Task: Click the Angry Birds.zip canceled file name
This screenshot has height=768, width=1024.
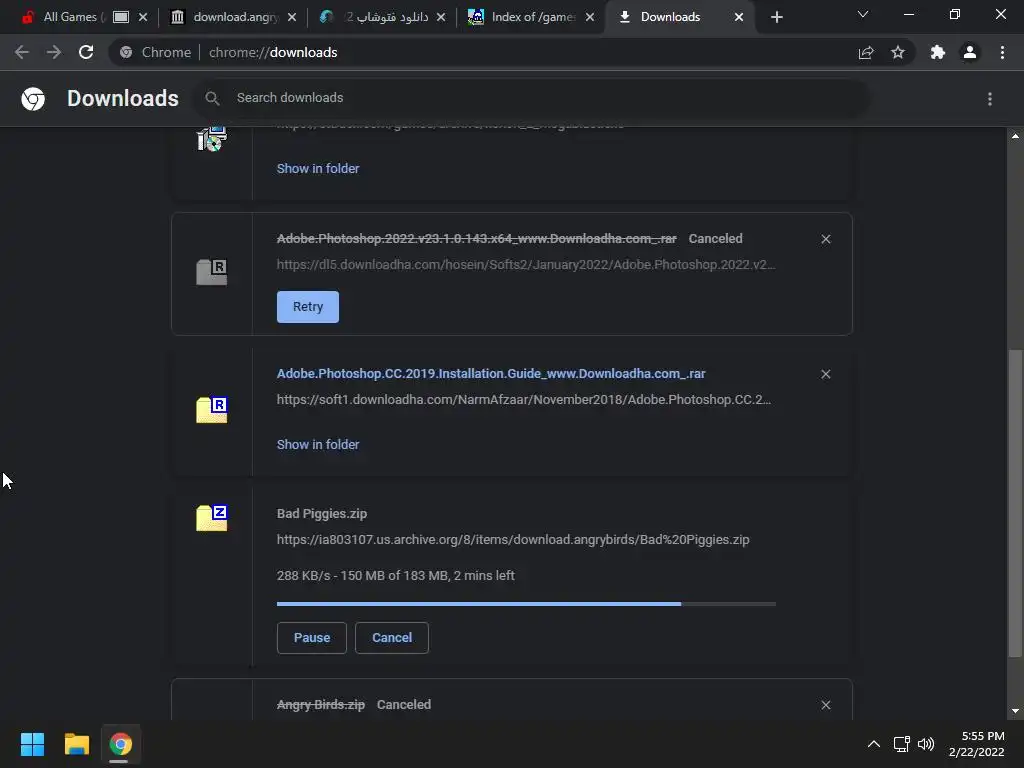Action: (321, 705)
